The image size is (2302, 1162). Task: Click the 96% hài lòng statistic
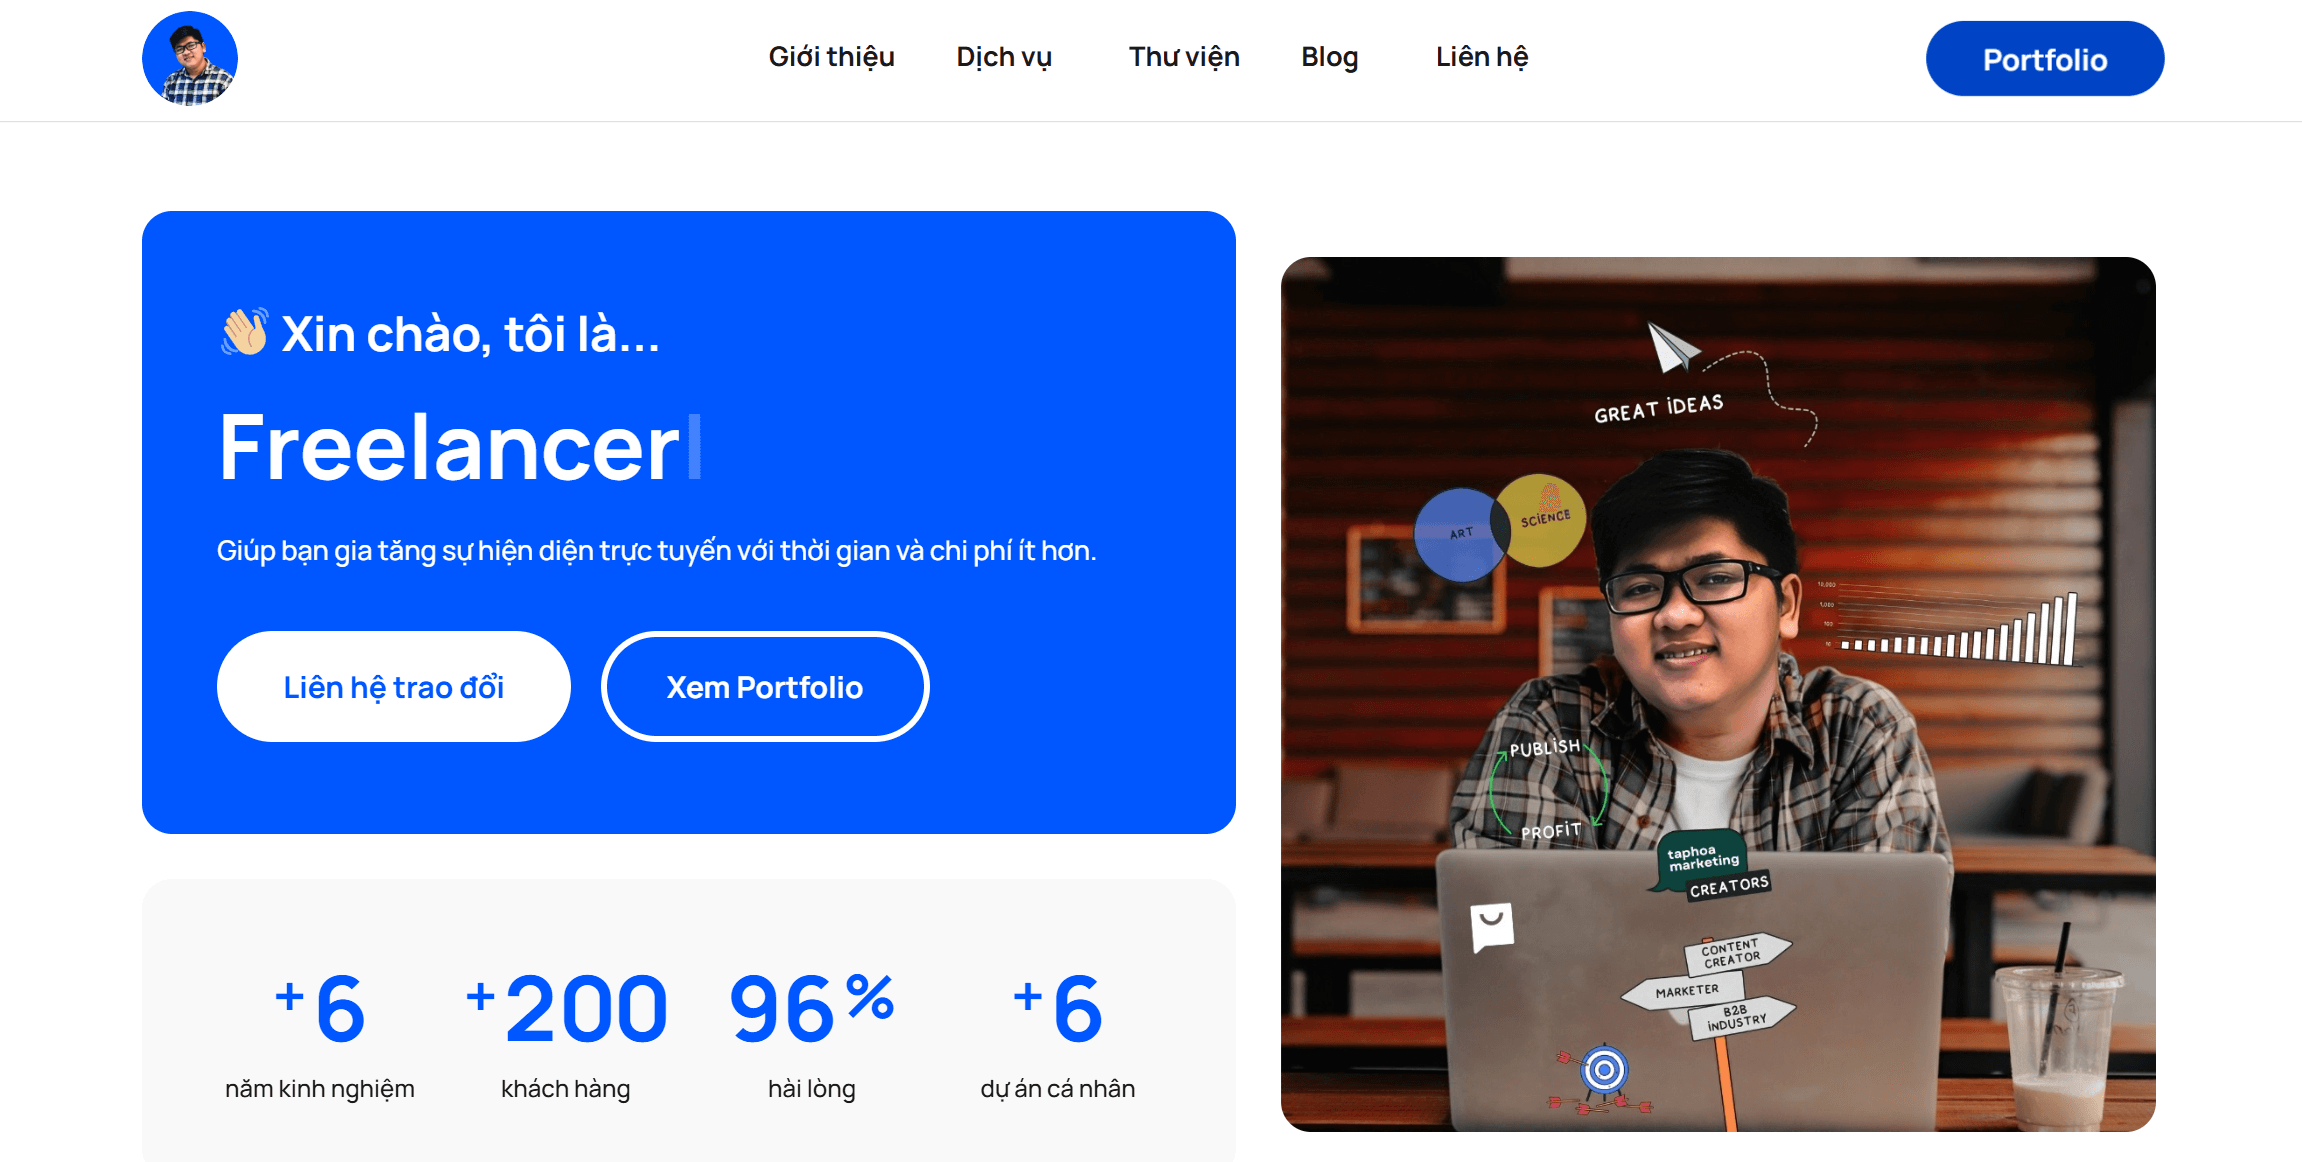click(x=812, y=1032)
